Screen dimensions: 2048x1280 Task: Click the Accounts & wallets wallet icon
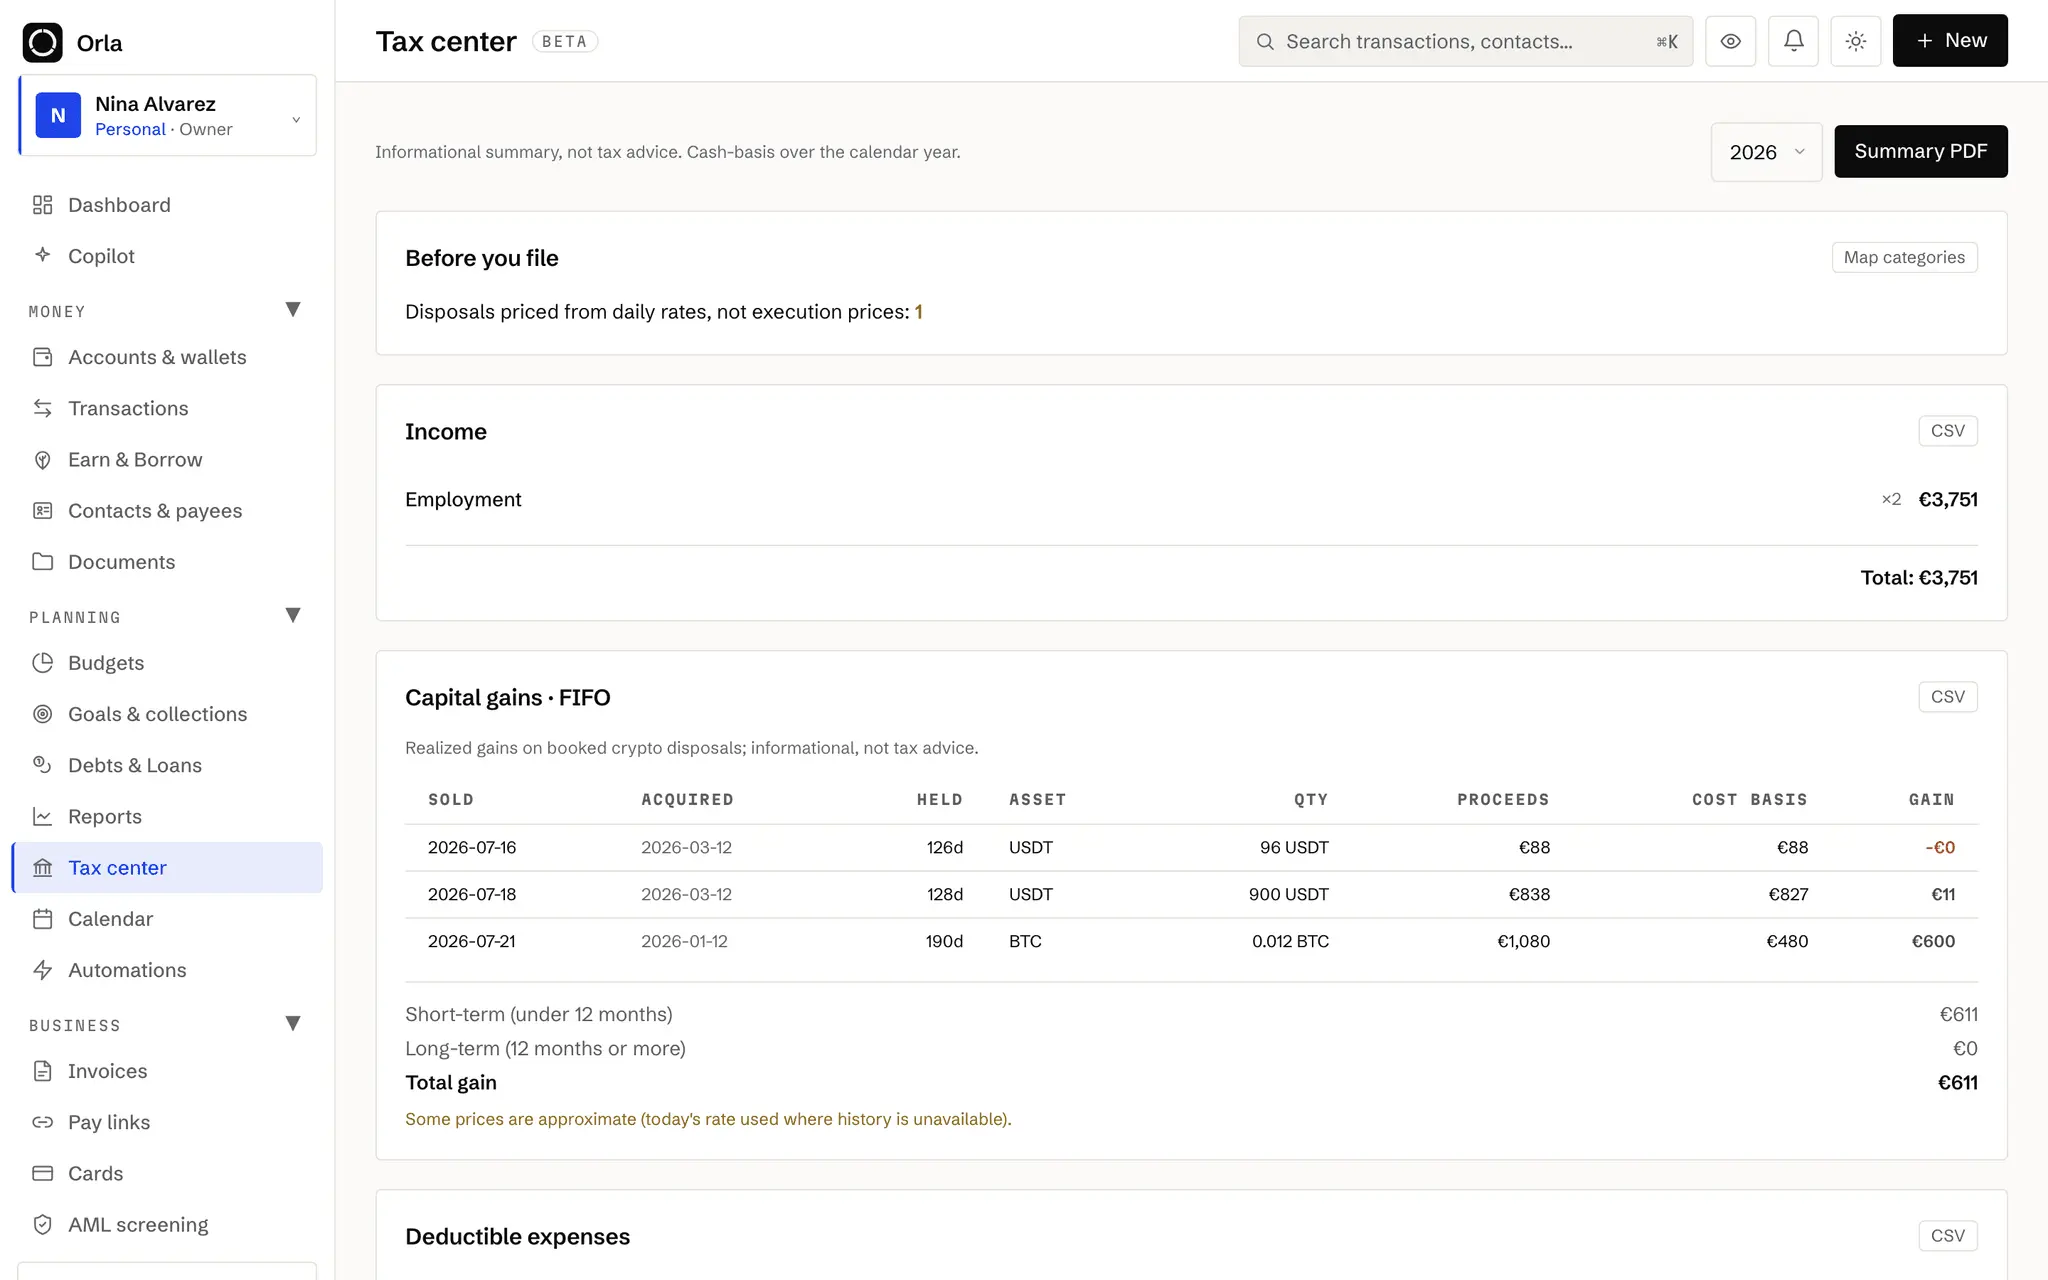[x=42, y=357]
